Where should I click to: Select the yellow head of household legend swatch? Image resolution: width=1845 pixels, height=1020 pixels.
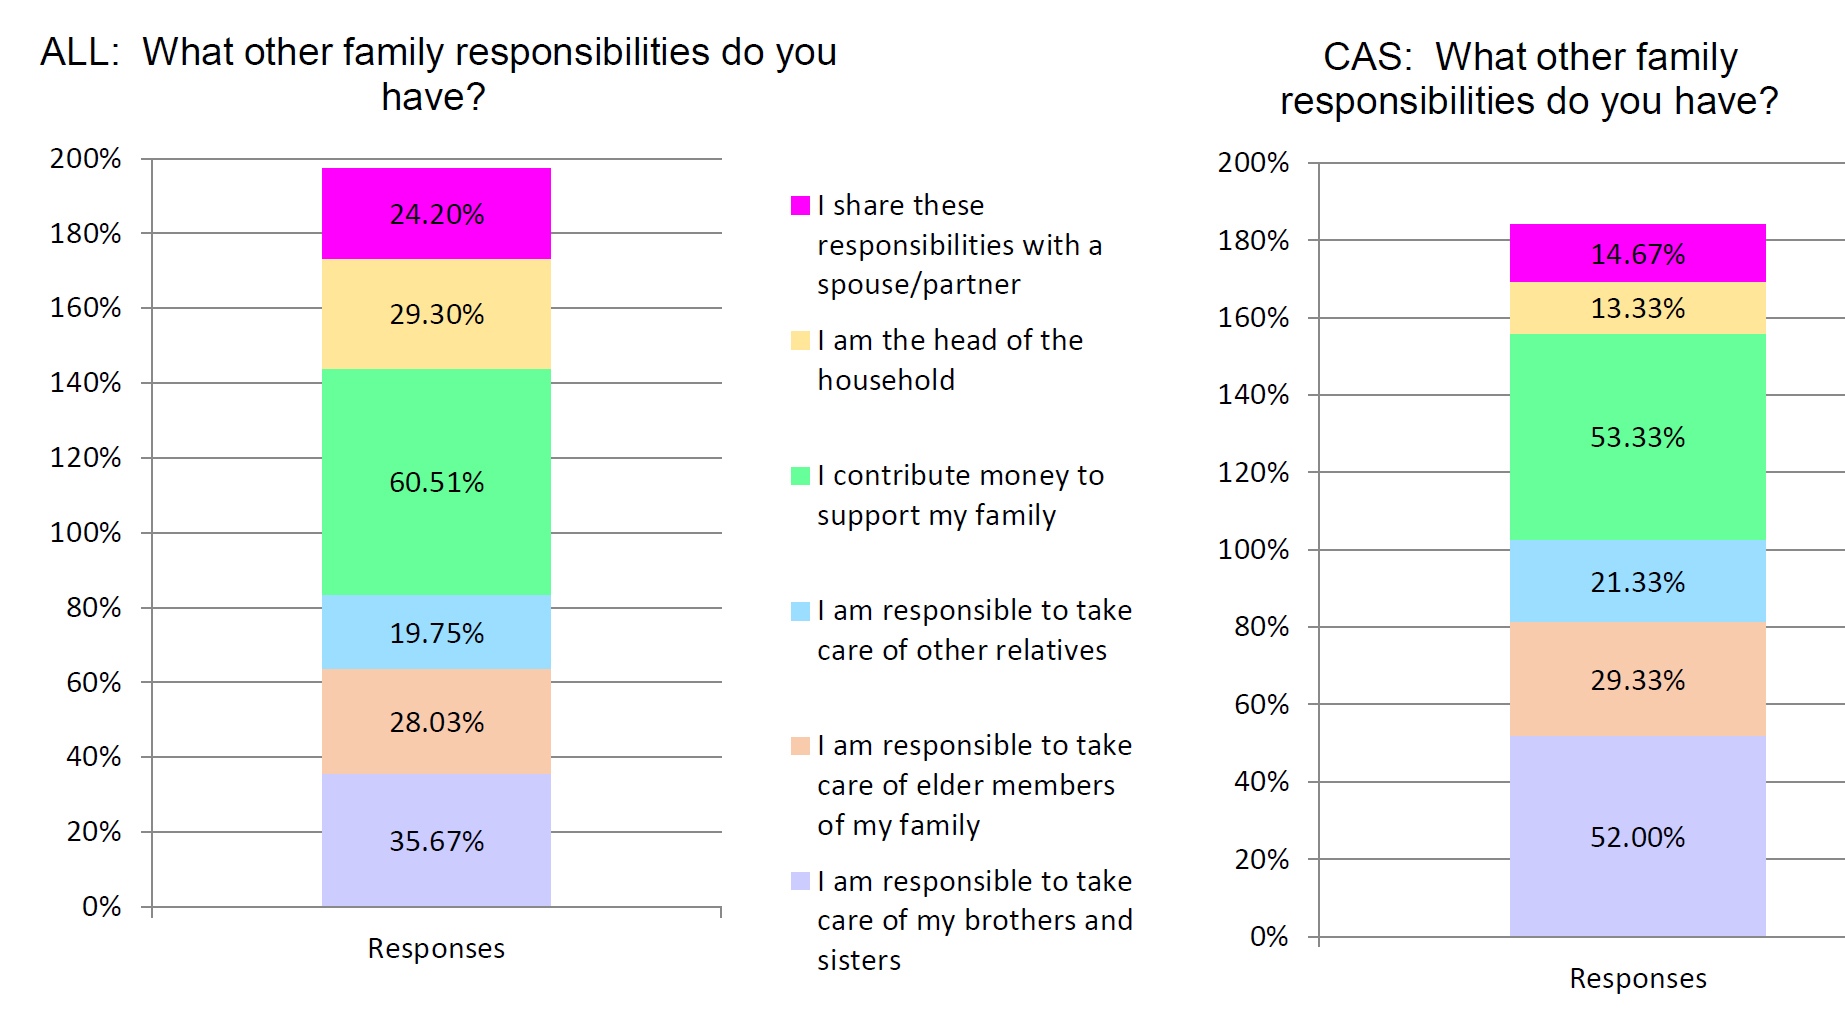pos(800,341)
